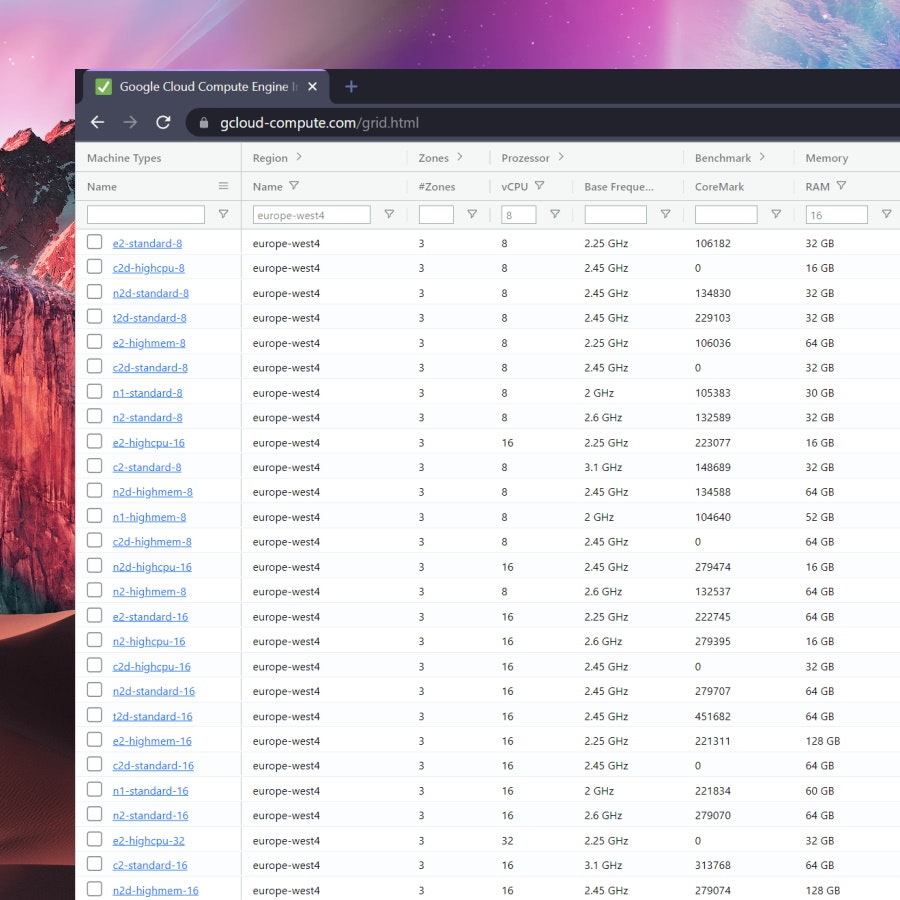Click the 52 GB RAM cell
The image size is (900, 900).
820,517
